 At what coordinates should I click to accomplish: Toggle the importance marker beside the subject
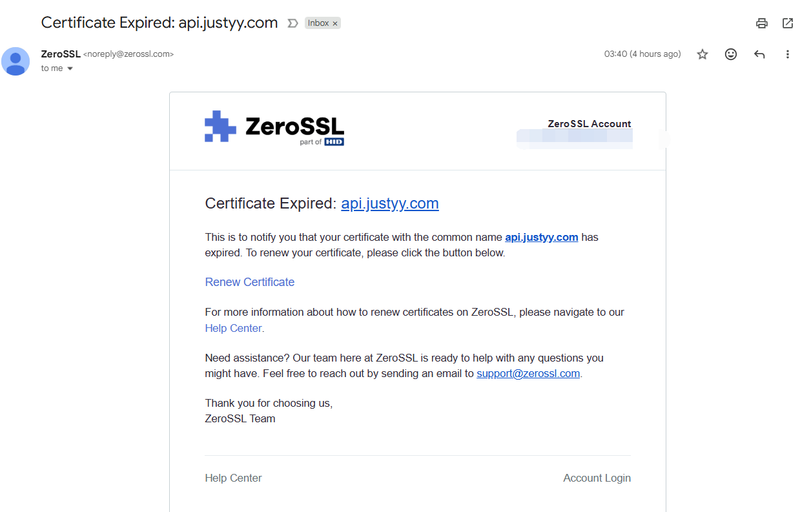pos(292,23)
